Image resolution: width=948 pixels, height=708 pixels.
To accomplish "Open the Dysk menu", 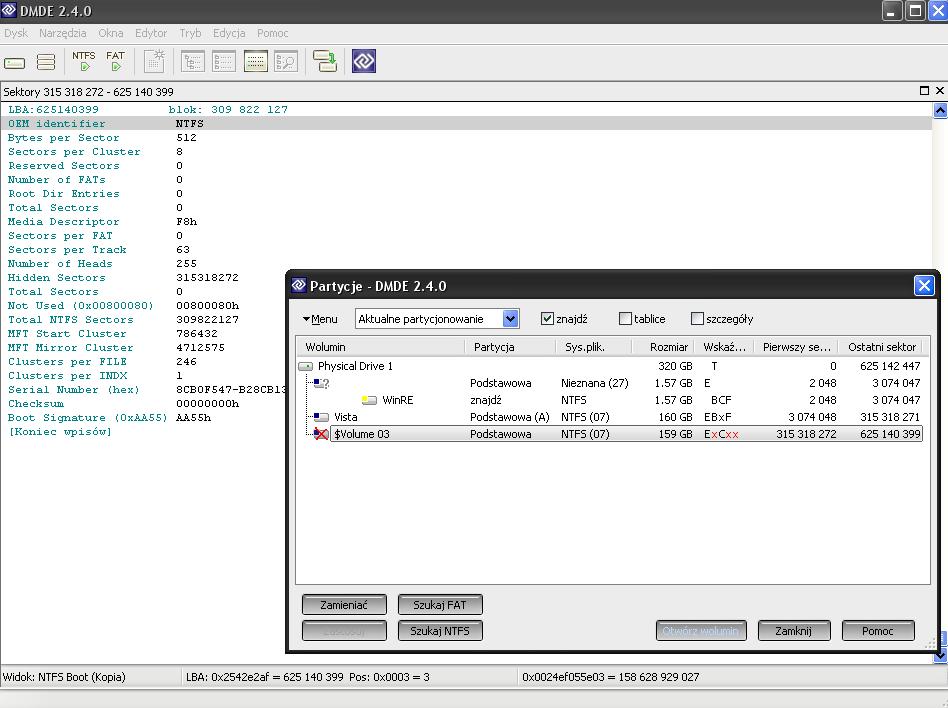I will [x=16, y=33].
